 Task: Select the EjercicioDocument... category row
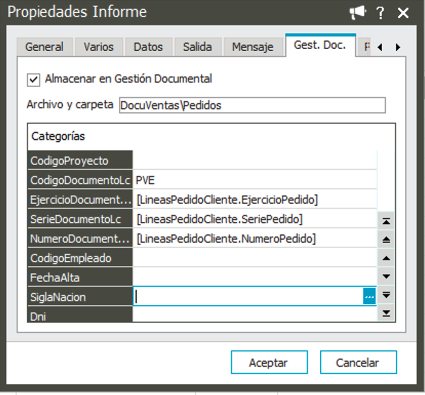[80, 199]
